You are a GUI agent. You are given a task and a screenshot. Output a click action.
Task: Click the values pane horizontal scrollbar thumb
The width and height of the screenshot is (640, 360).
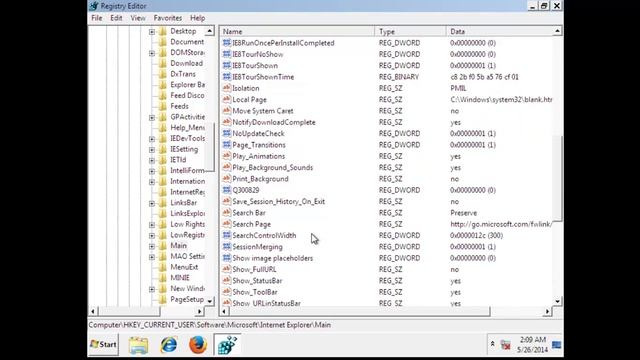[x=360, y=311]
